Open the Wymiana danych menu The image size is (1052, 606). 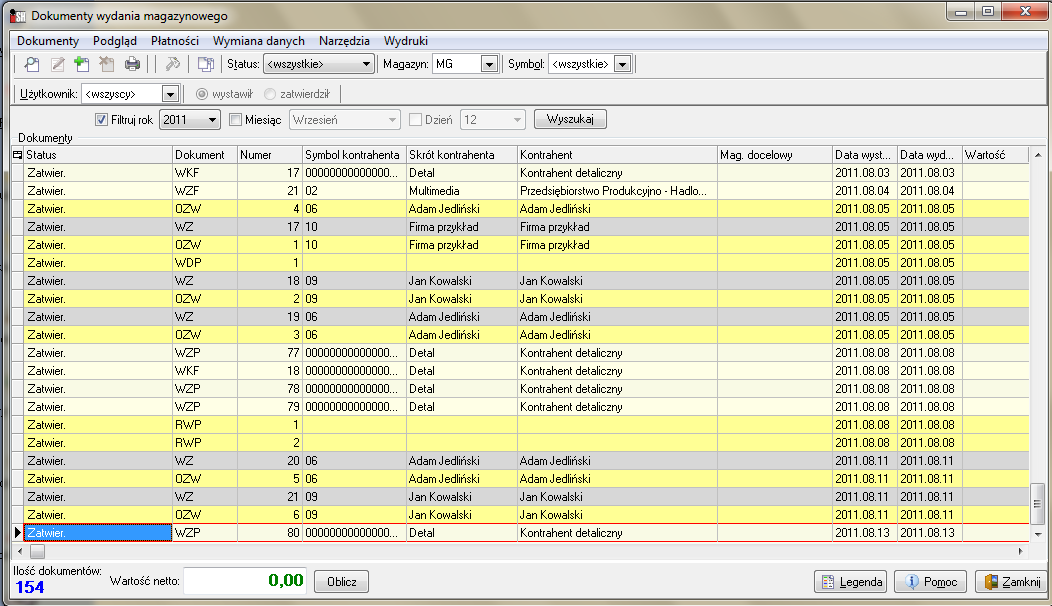pos(258,41)
